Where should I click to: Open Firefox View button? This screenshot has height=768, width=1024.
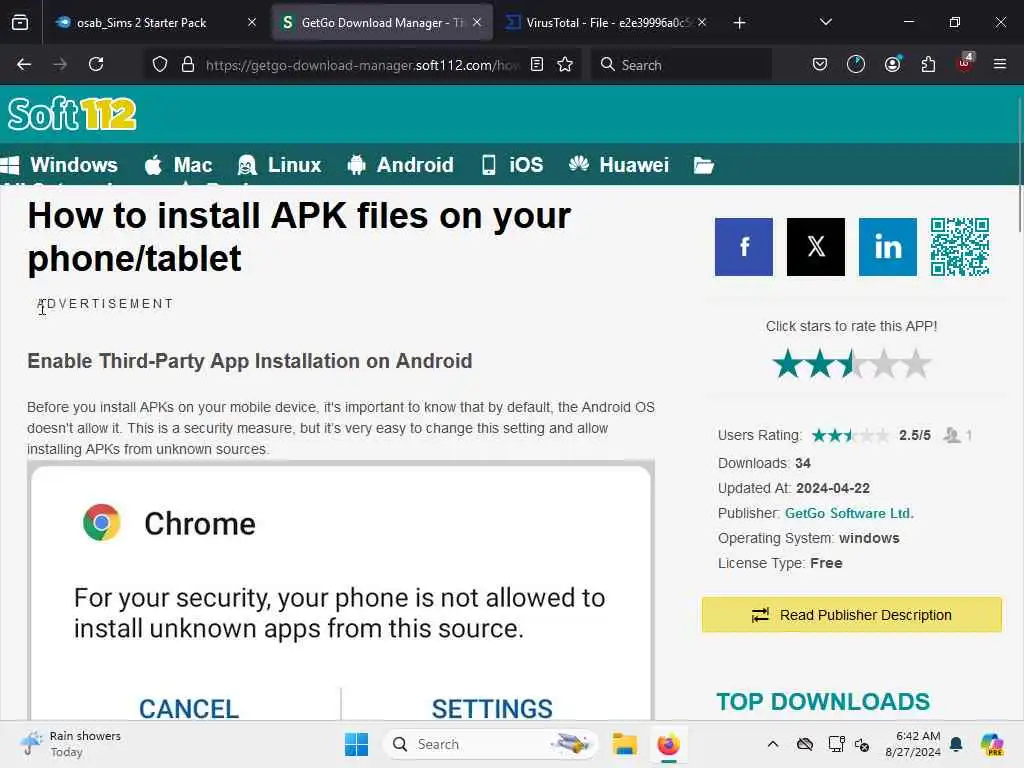20,22
